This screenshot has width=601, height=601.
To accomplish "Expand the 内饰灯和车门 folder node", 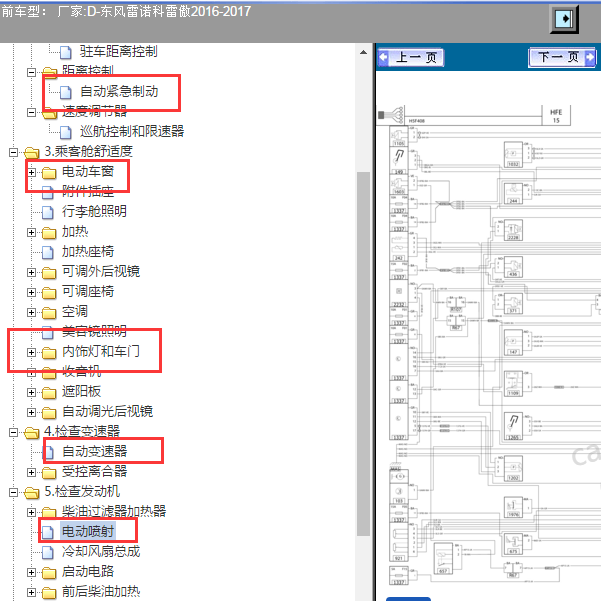I will point(32,352).
